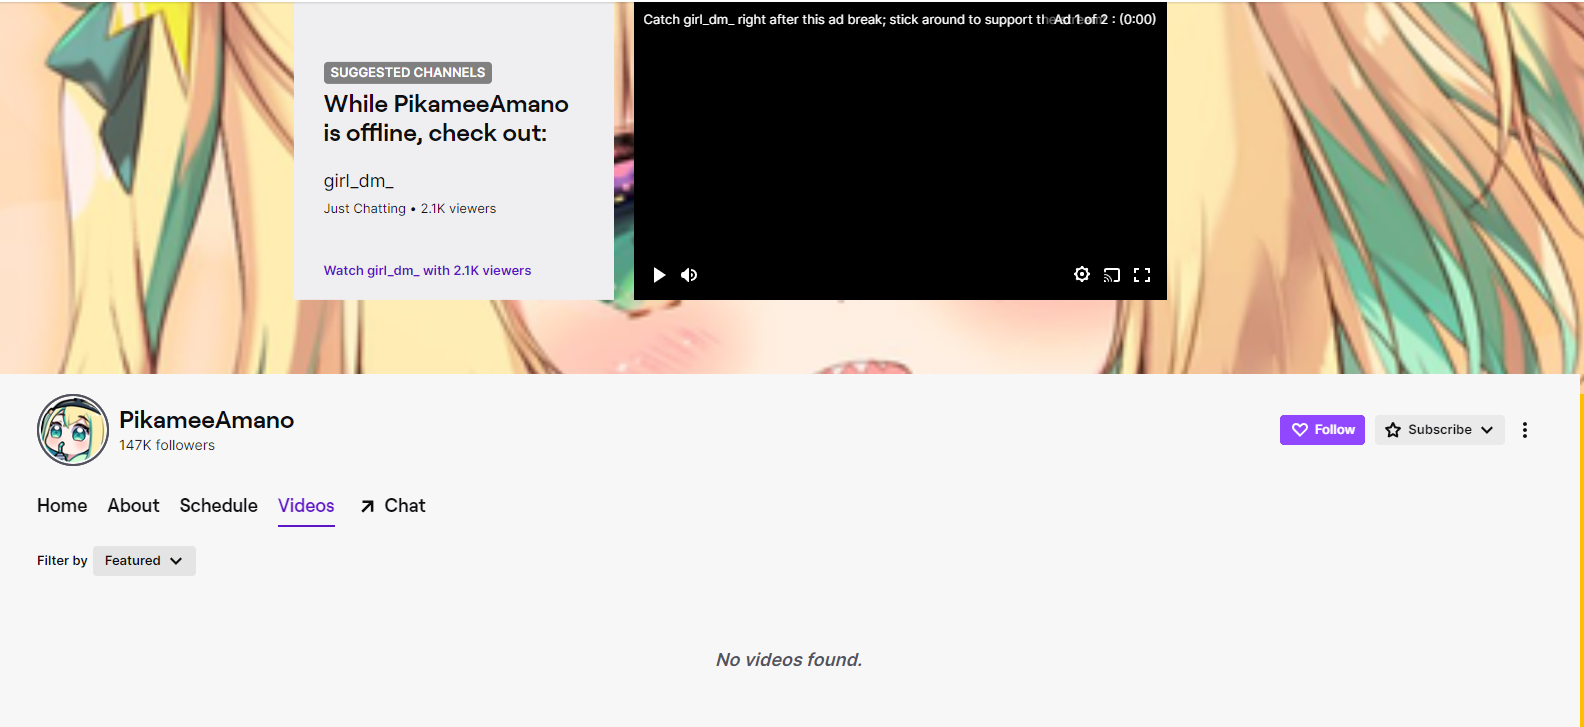
Task: Open the player settings gear
Action: pyautogui.click(x=1082, y=274)
